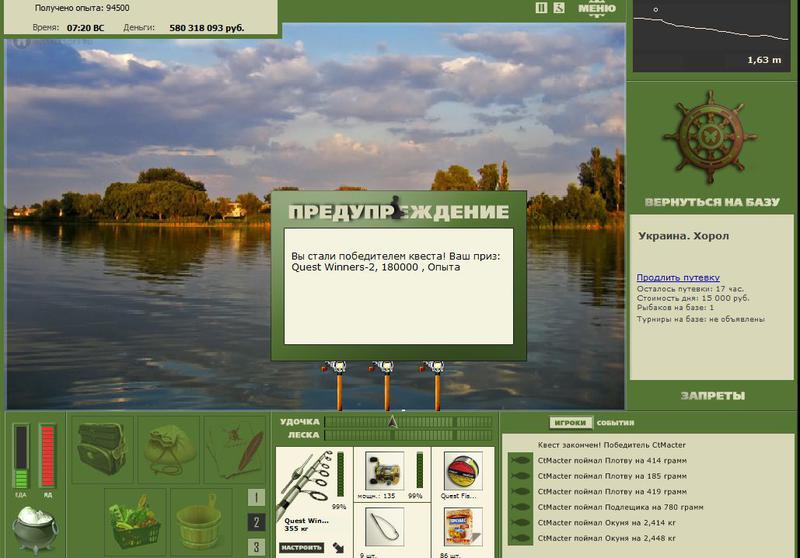This screenshot has height=558, width=800.
Task: Click the middle fishing rod on the water
Action: click(x=386, y=386)
